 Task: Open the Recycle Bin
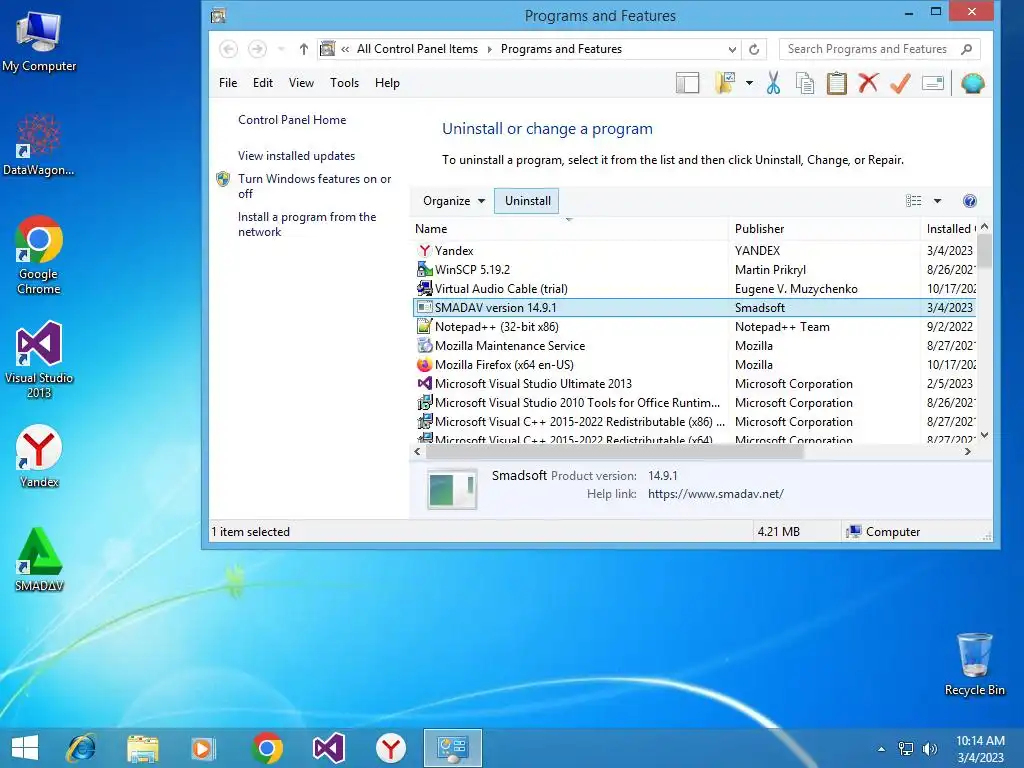click(974, 664)
